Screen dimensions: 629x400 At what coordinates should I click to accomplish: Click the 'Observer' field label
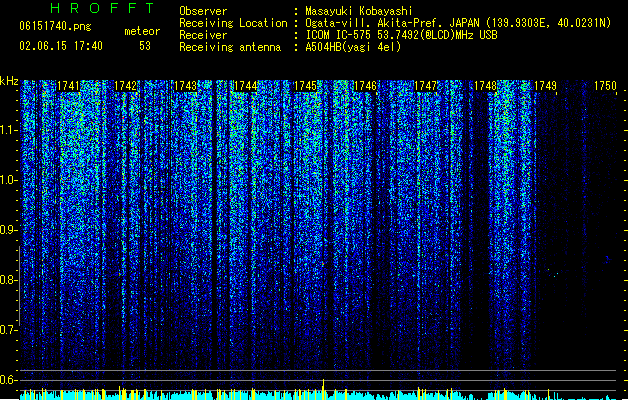point(203,11)
